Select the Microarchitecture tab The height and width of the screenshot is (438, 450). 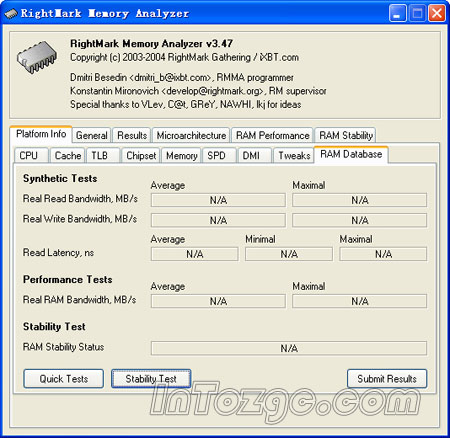click(x=191, y=135)
